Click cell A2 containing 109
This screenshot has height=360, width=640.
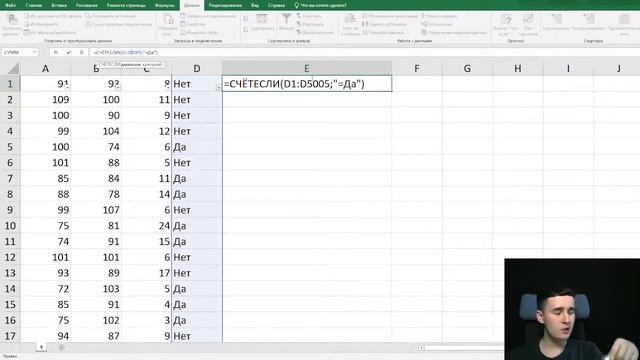tap(45, 100)
